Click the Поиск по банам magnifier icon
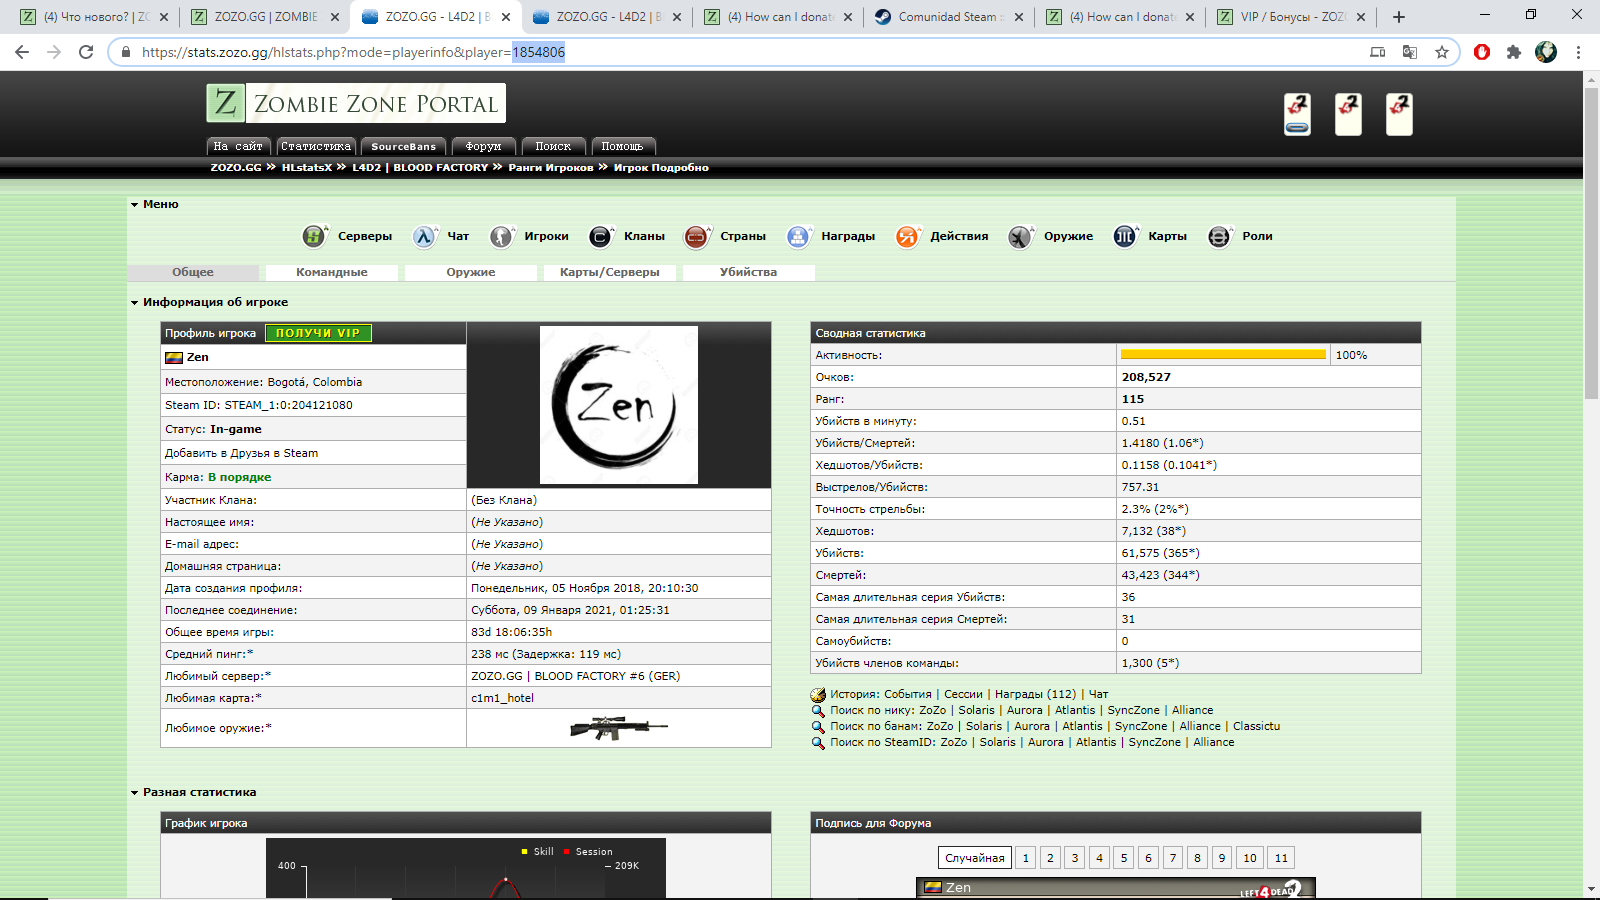This screenshot has width=1600, height=900. pos(818,726)
